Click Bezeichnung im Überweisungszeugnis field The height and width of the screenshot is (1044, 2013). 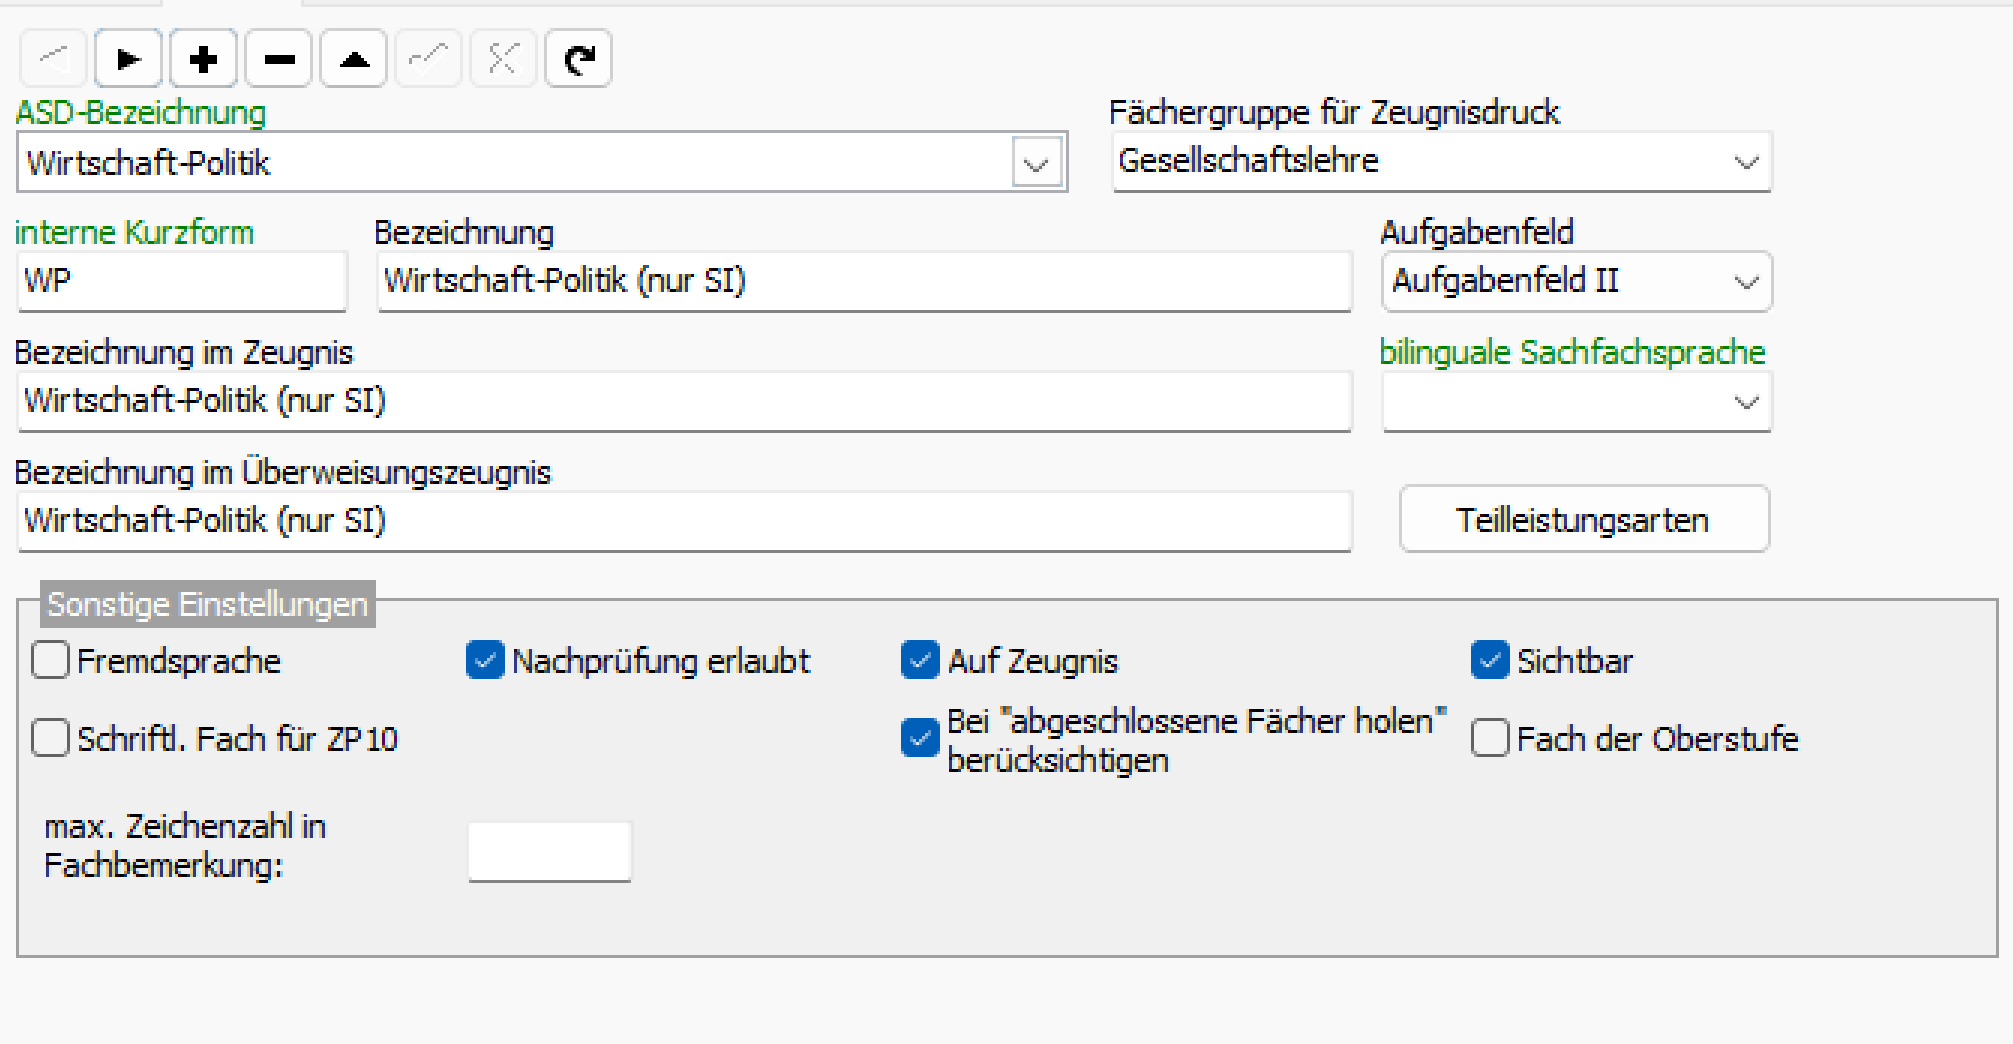coord(684,521)
